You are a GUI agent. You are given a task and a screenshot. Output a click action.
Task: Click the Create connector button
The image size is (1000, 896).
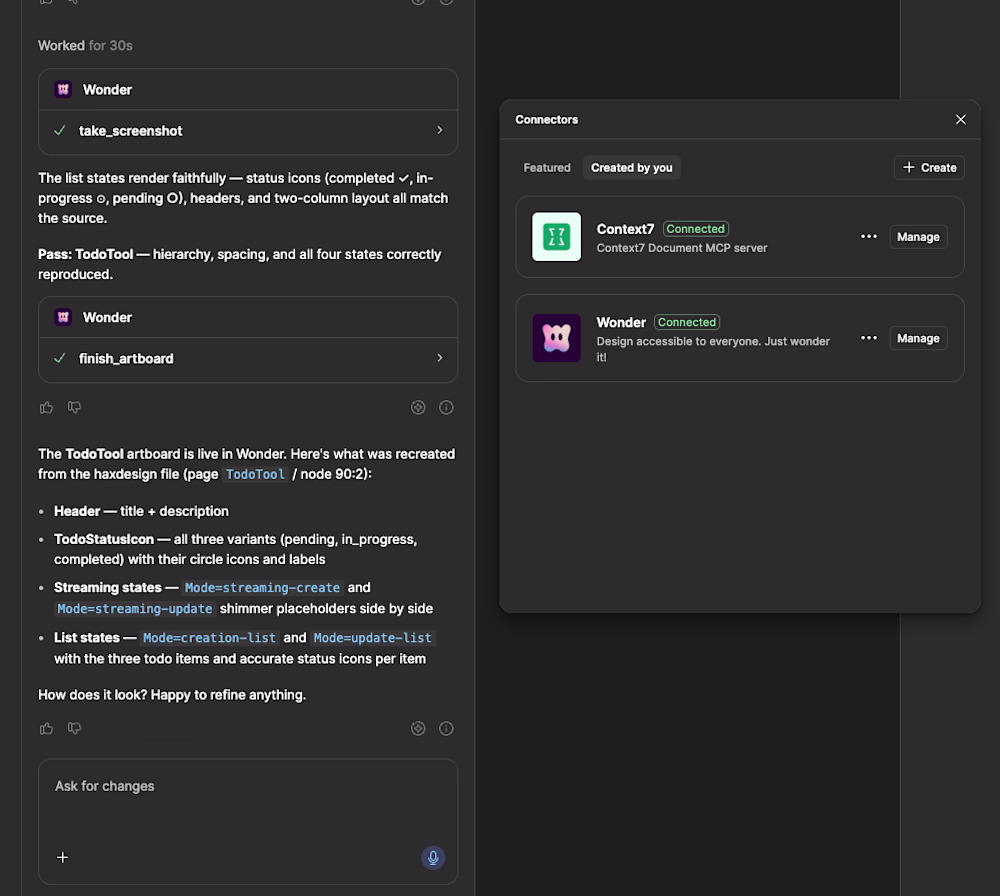click(x=929, y=168)
